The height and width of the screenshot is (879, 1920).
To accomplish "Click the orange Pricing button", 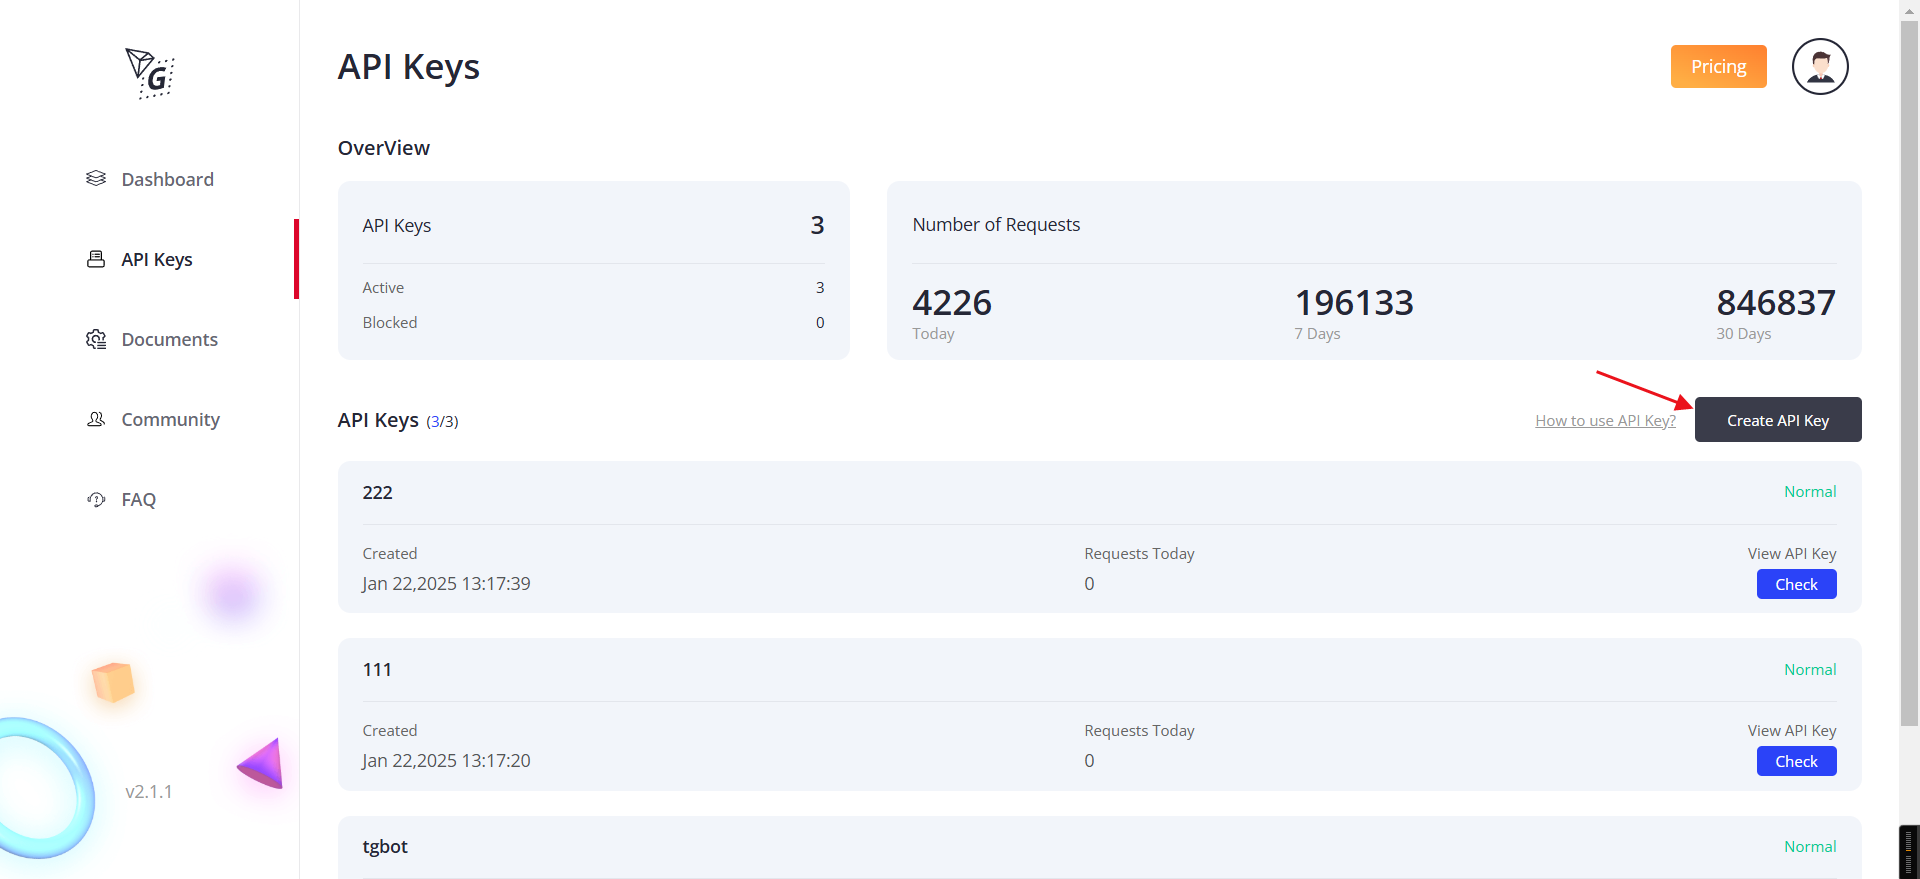I will coord(1718,67).
